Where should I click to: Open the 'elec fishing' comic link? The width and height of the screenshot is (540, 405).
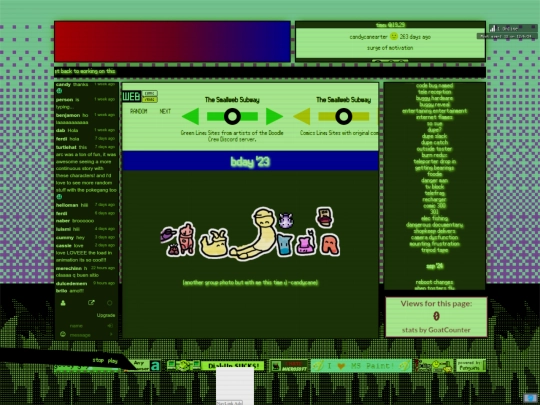coord(434,218)
